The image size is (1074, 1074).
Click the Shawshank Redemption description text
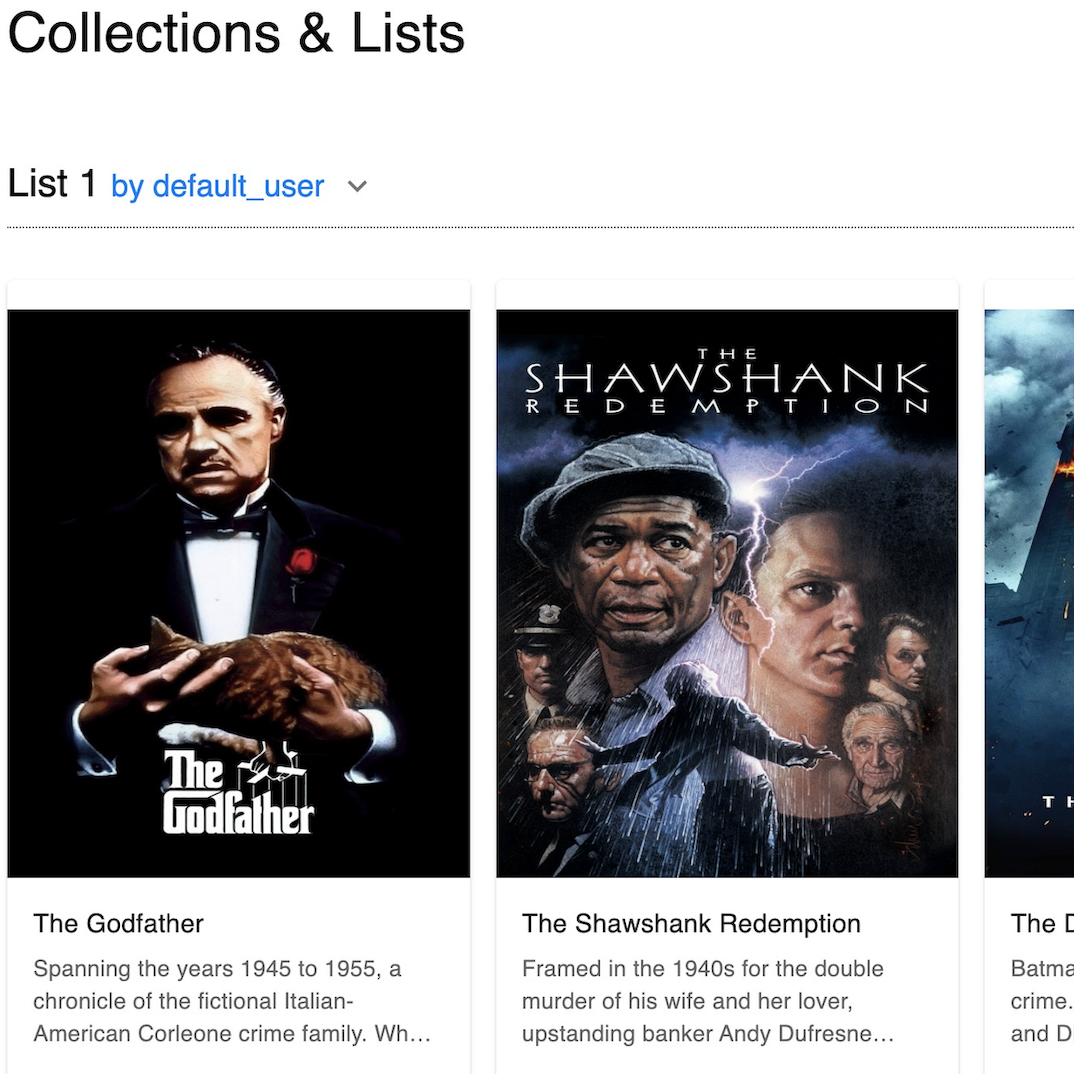708,1001
